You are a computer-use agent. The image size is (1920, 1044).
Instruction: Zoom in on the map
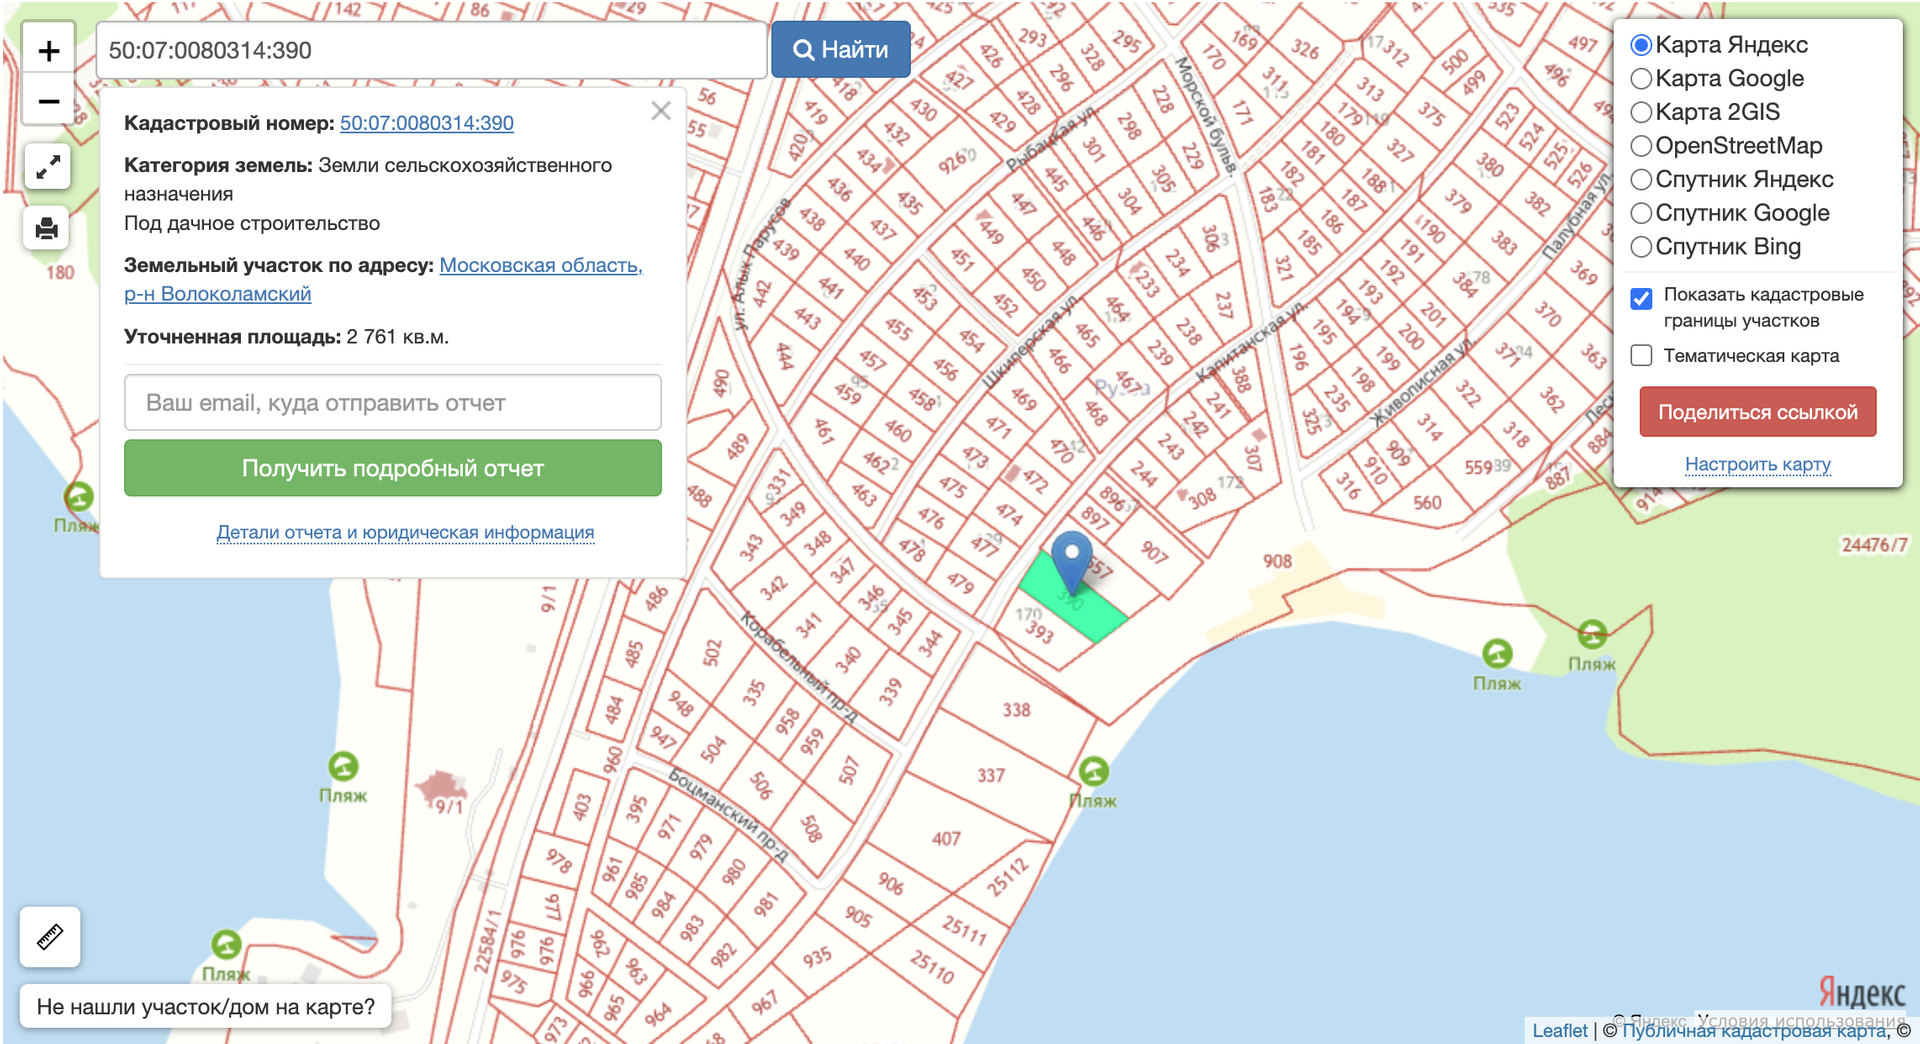(48, 50)
